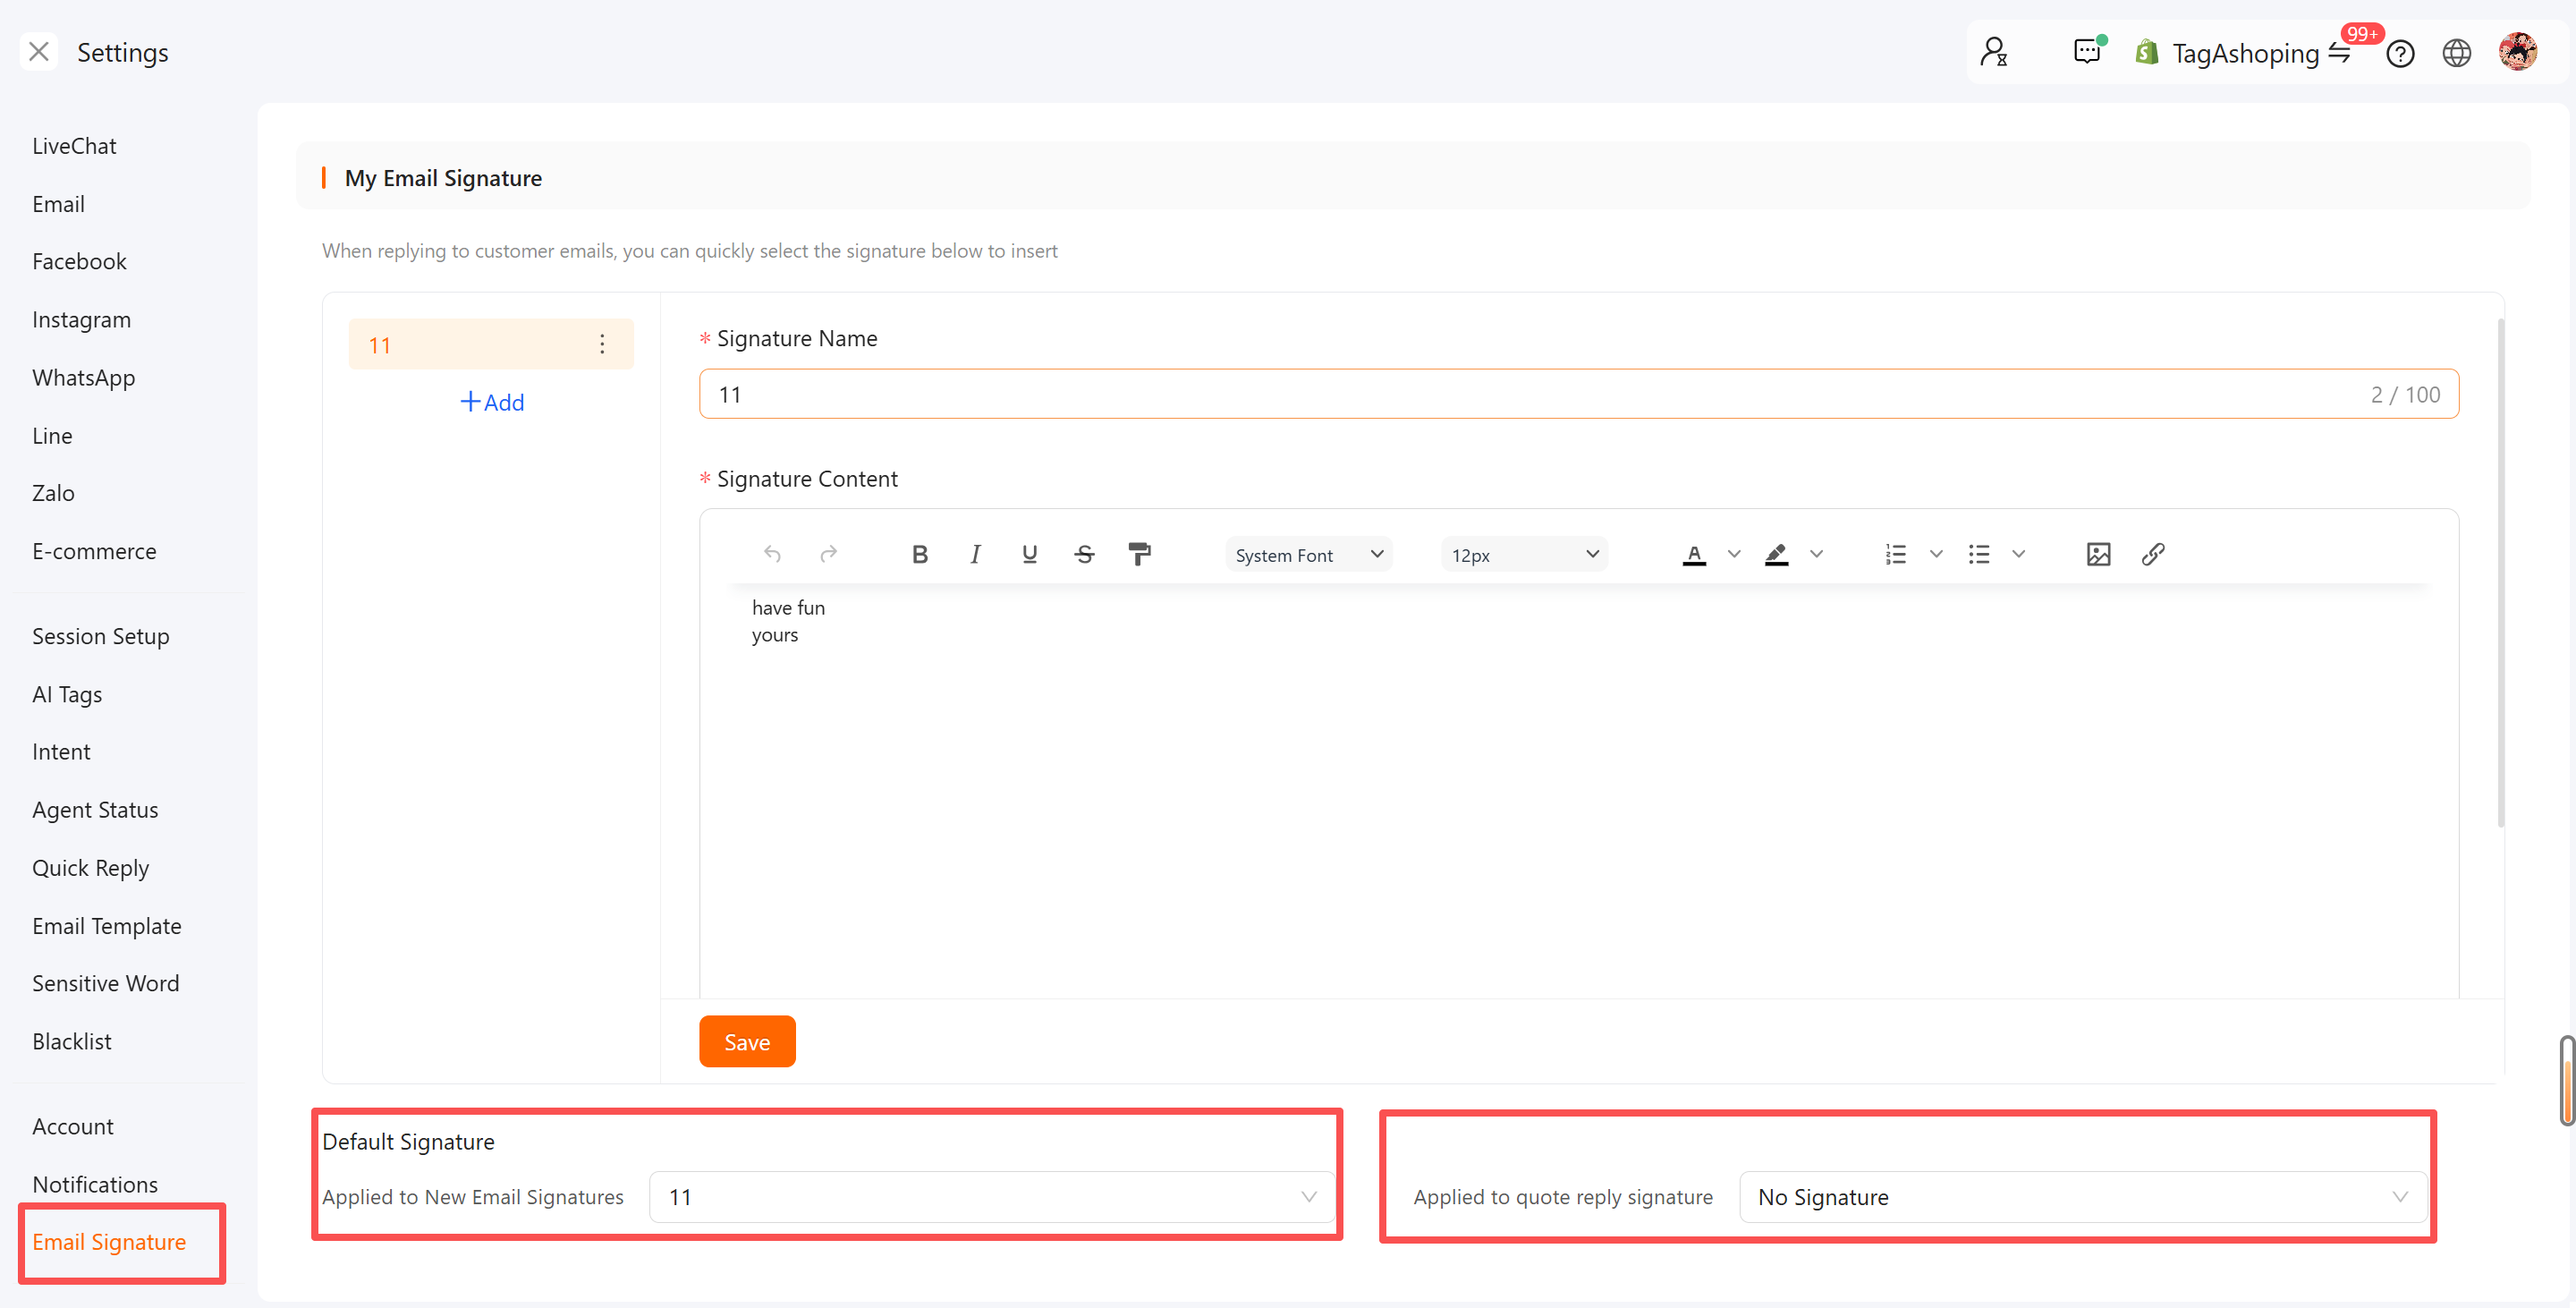Select signature 11 in the list

491,344
